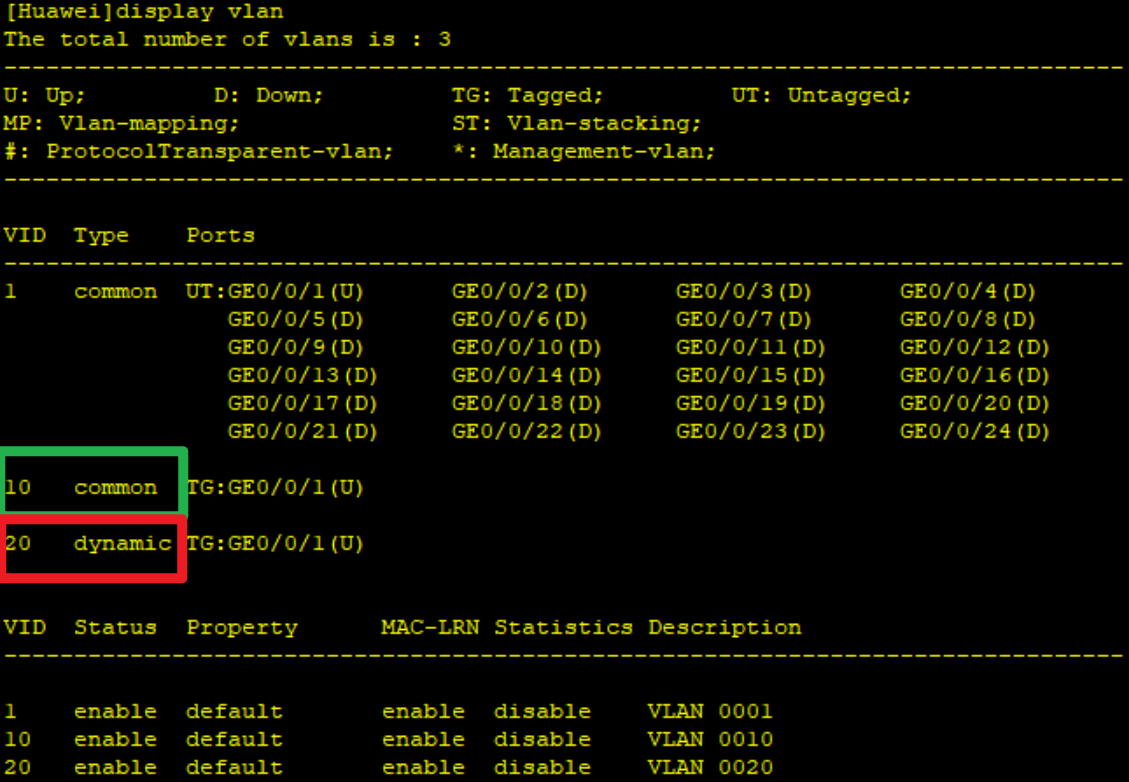Click the Type column header
1129x782 pixels.
[x=100, y=235]
